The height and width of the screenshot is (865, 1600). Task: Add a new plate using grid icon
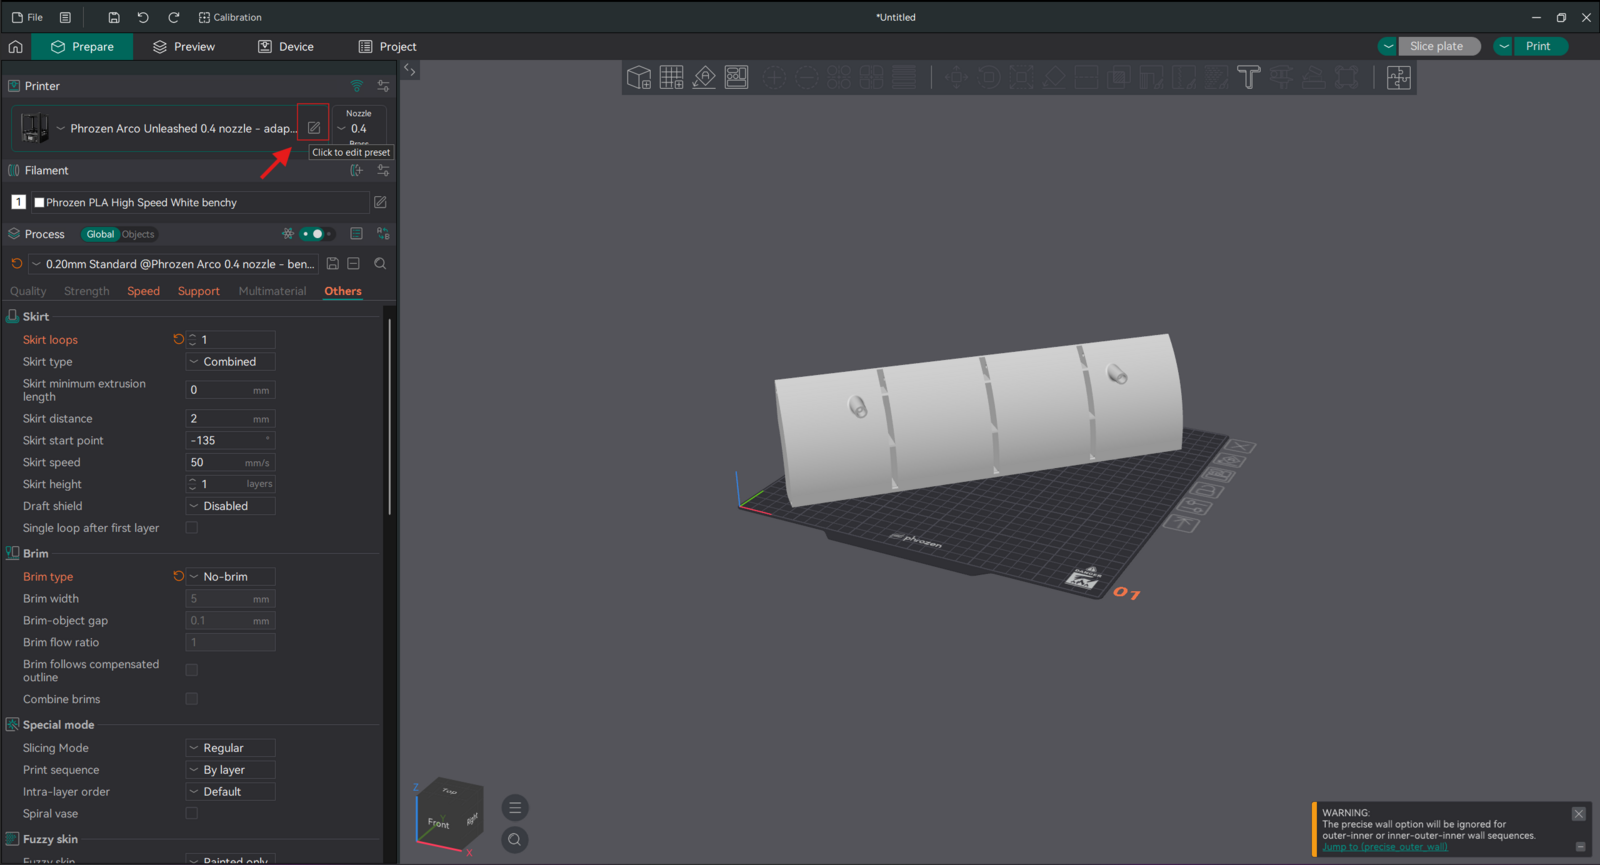click(672, 77)
